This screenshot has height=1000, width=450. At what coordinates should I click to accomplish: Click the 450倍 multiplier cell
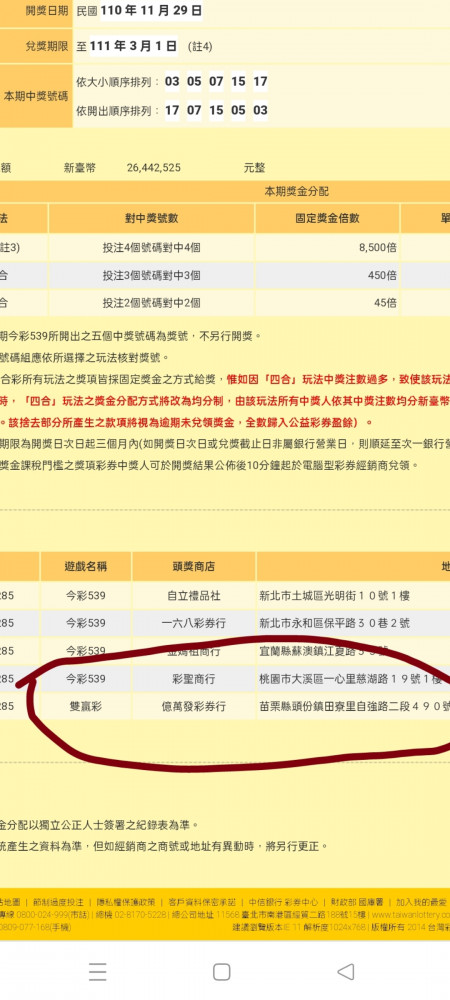(x=327, y=275)
